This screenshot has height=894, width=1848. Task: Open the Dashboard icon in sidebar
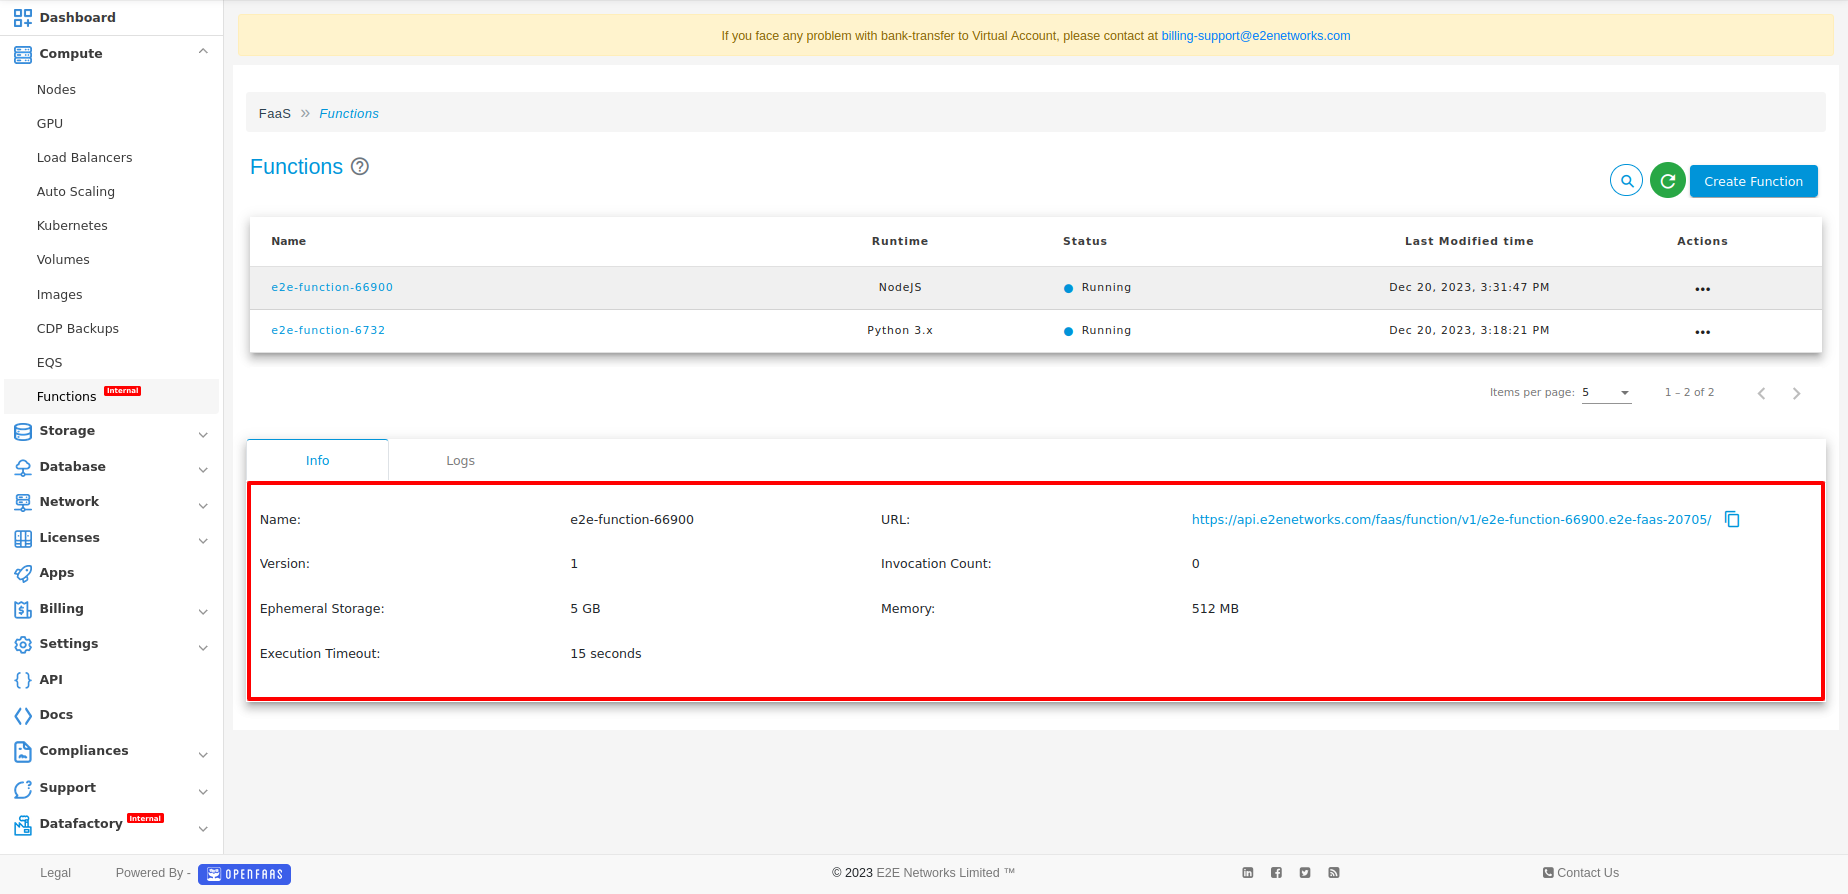22,17
